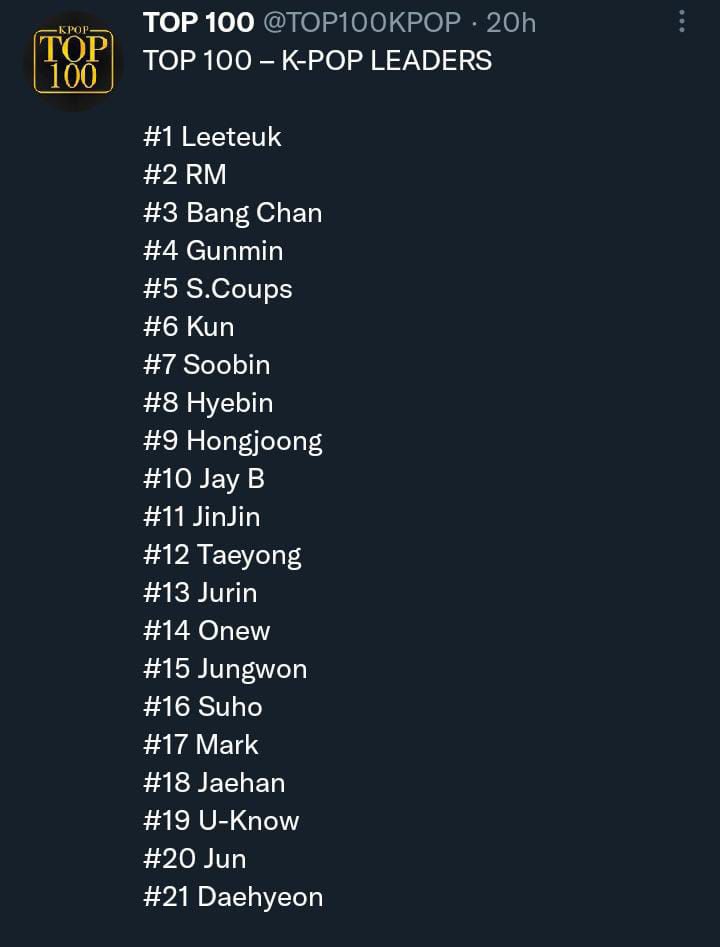The height and width of the screenshot is (947, 720).
Task: Open the TOP 100 display name
Action: [198, 23]
